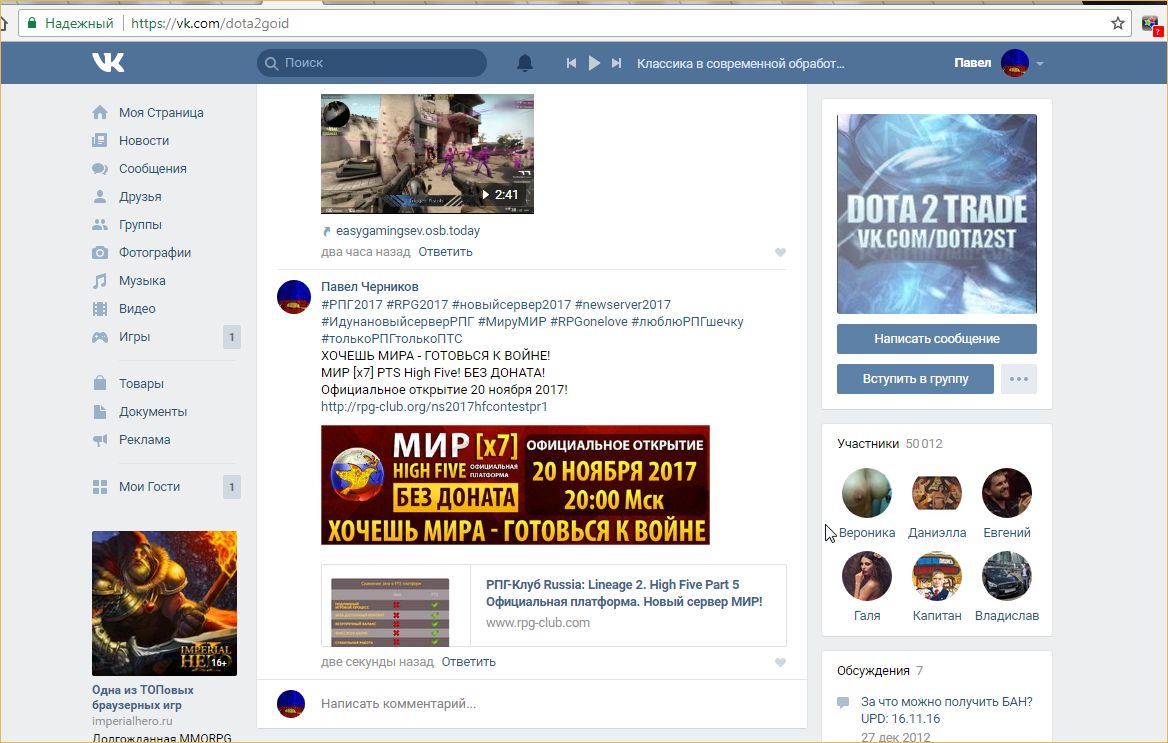
Task: Click the Павел avatar in header
Action: point(1015,63)
